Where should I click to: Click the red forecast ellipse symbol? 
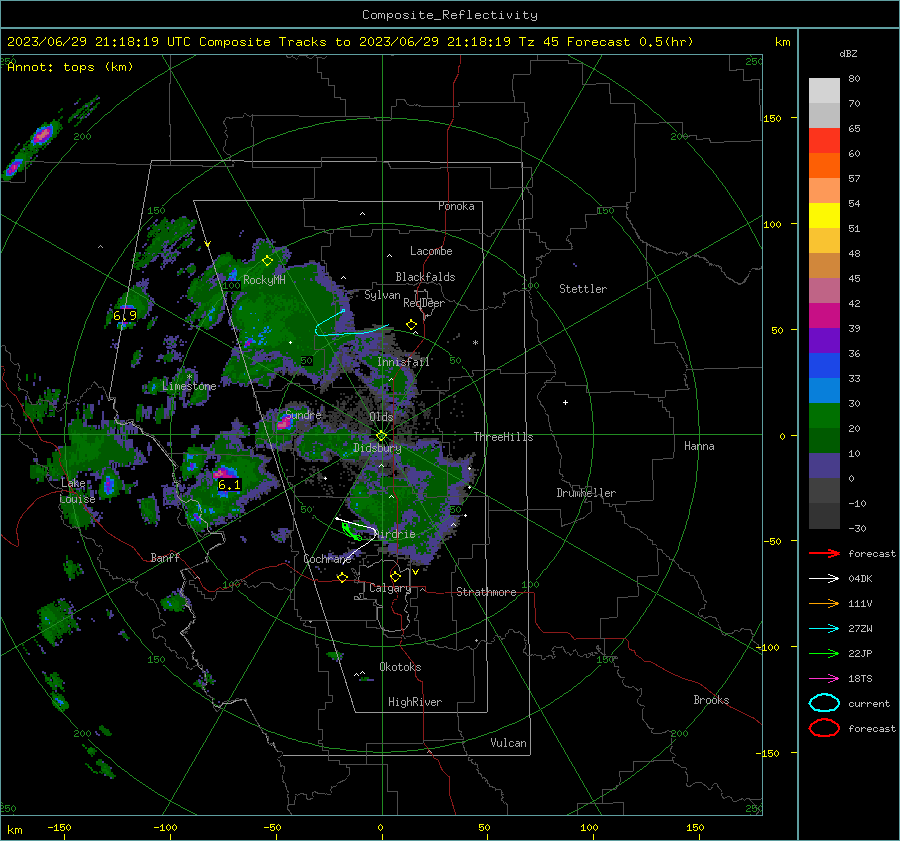824,728
